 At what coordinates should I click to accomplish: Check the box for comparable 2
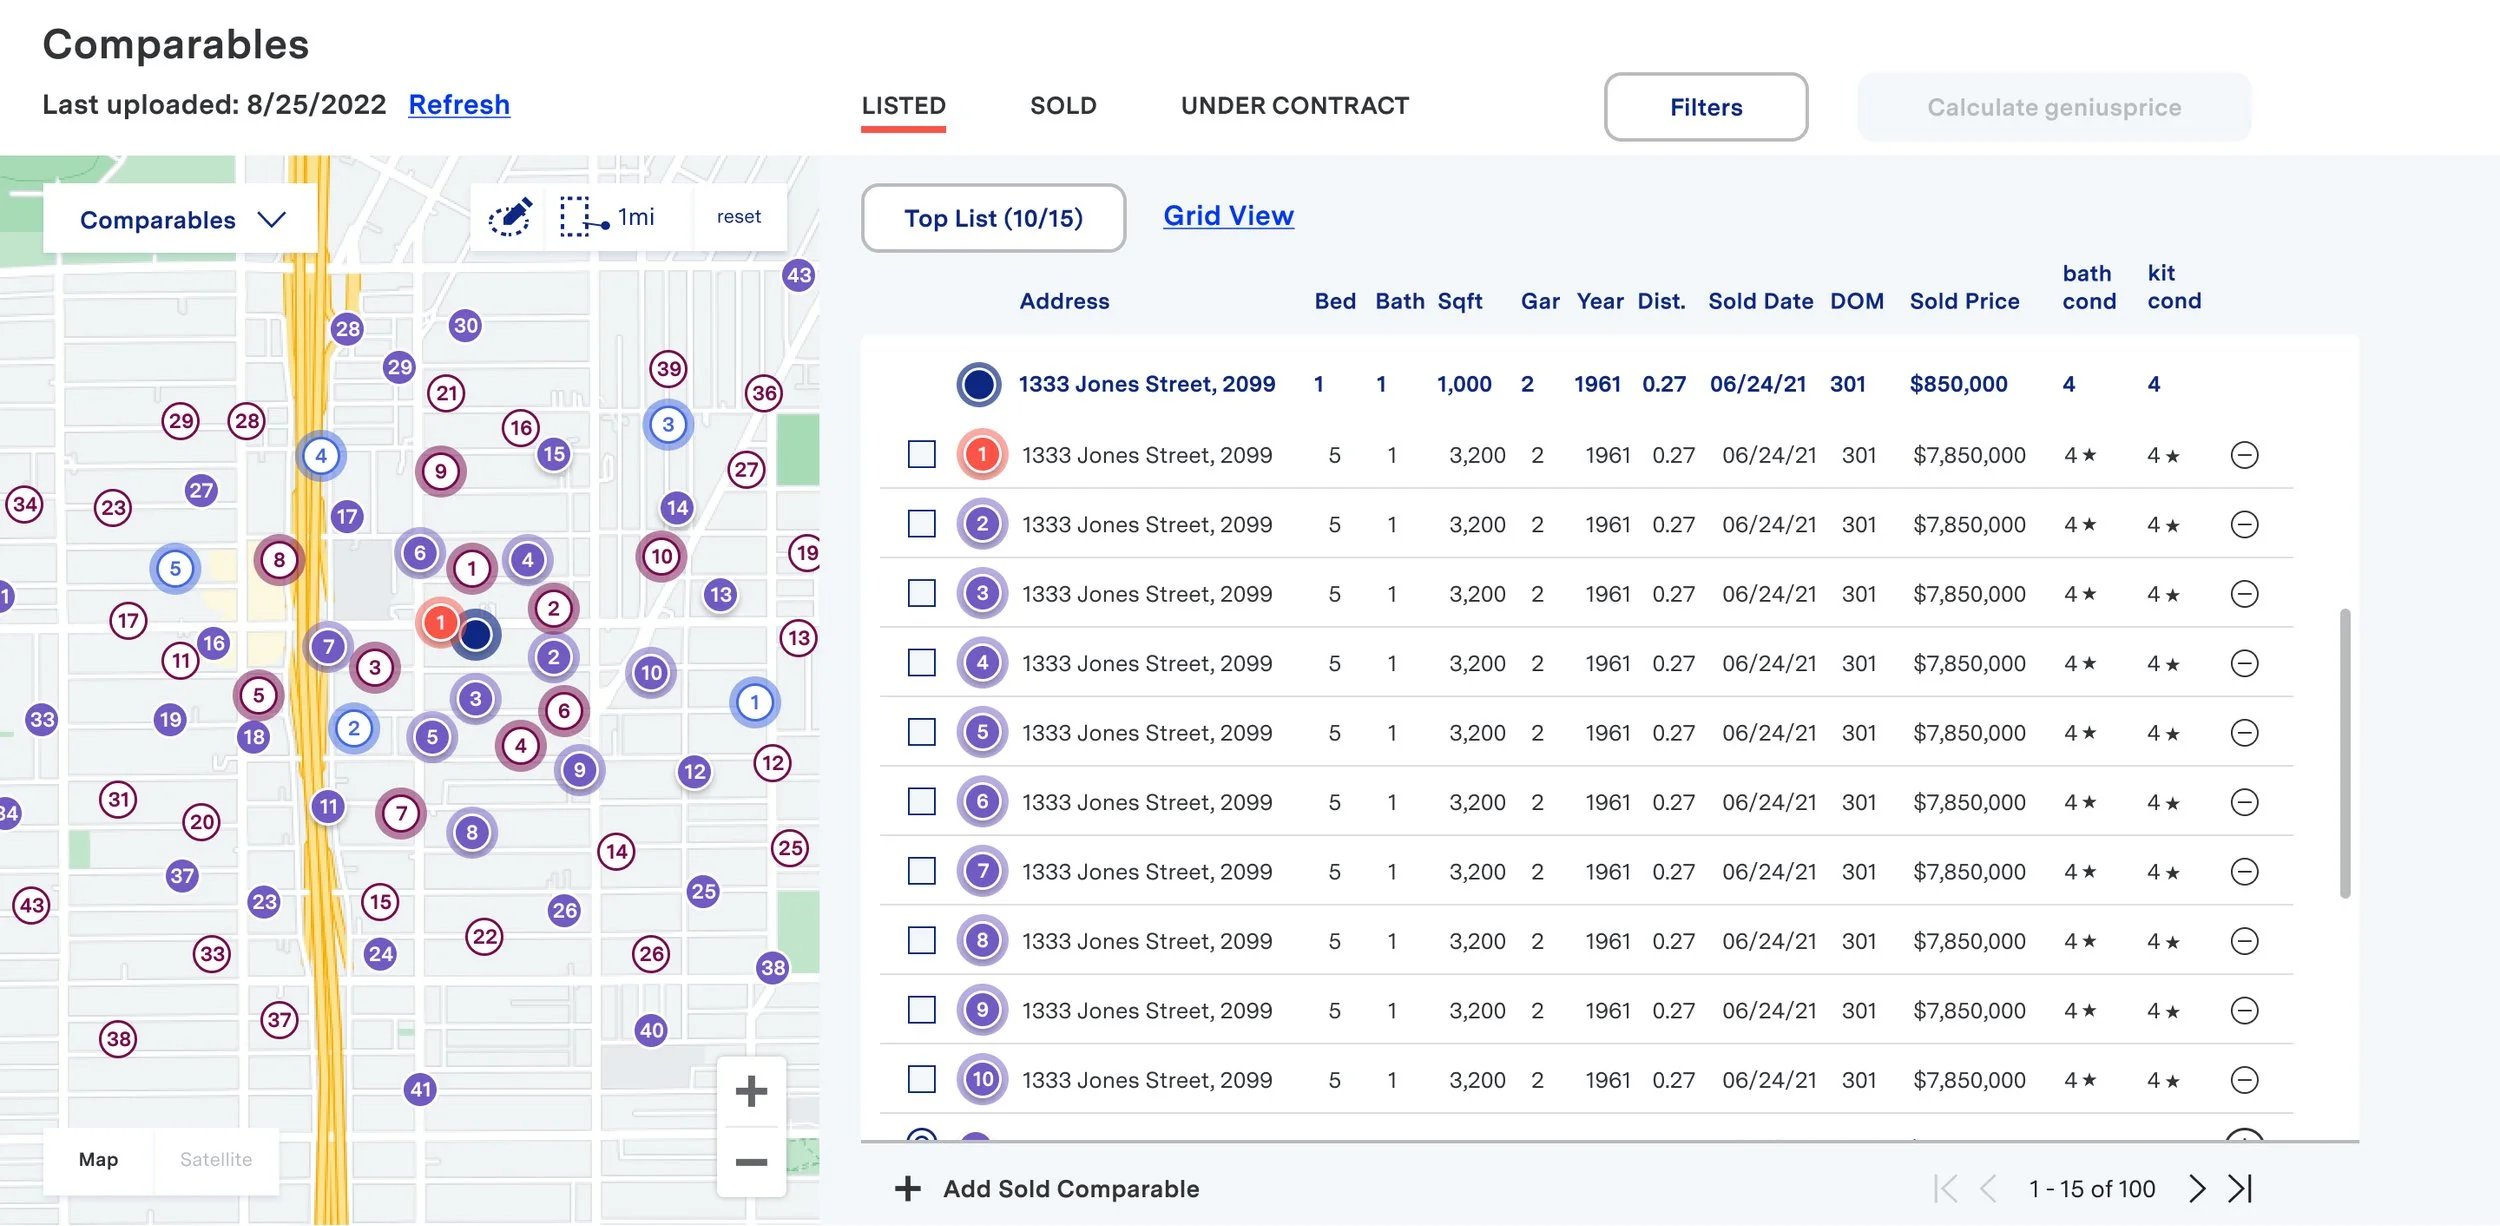coord(921,524)
